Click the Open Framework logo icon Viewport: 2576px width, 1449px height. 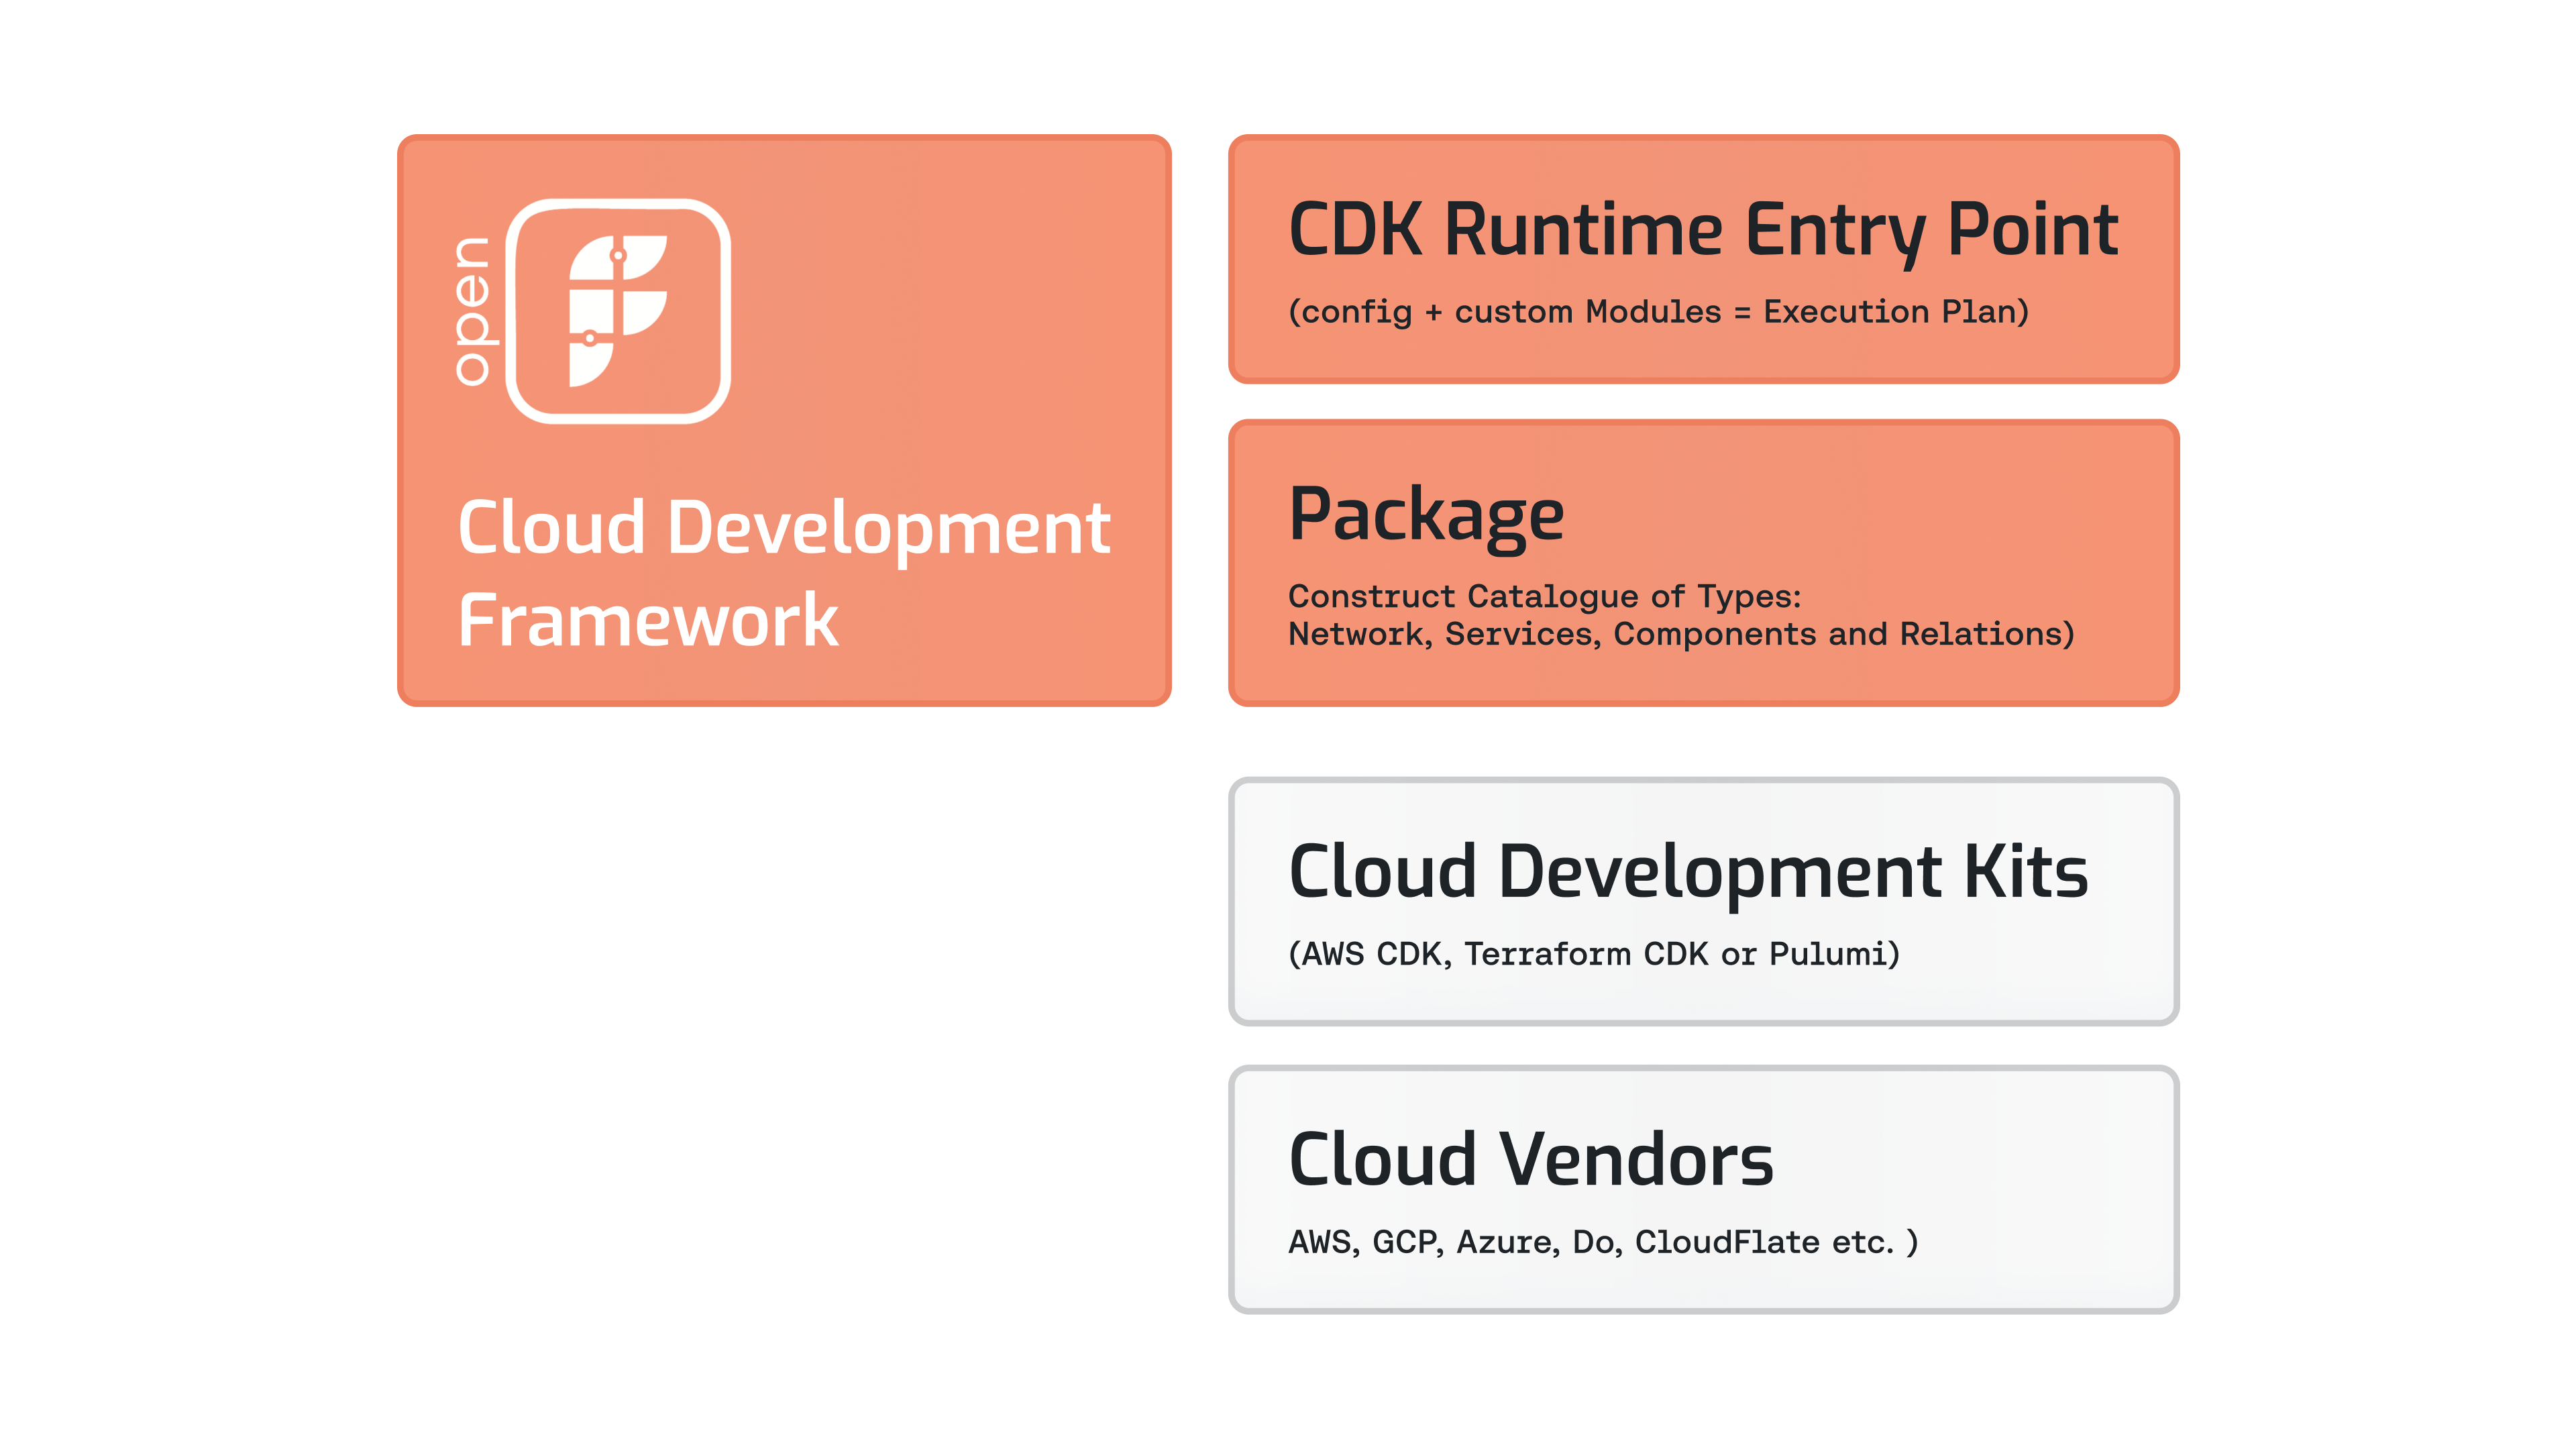[x=618, y=311]
